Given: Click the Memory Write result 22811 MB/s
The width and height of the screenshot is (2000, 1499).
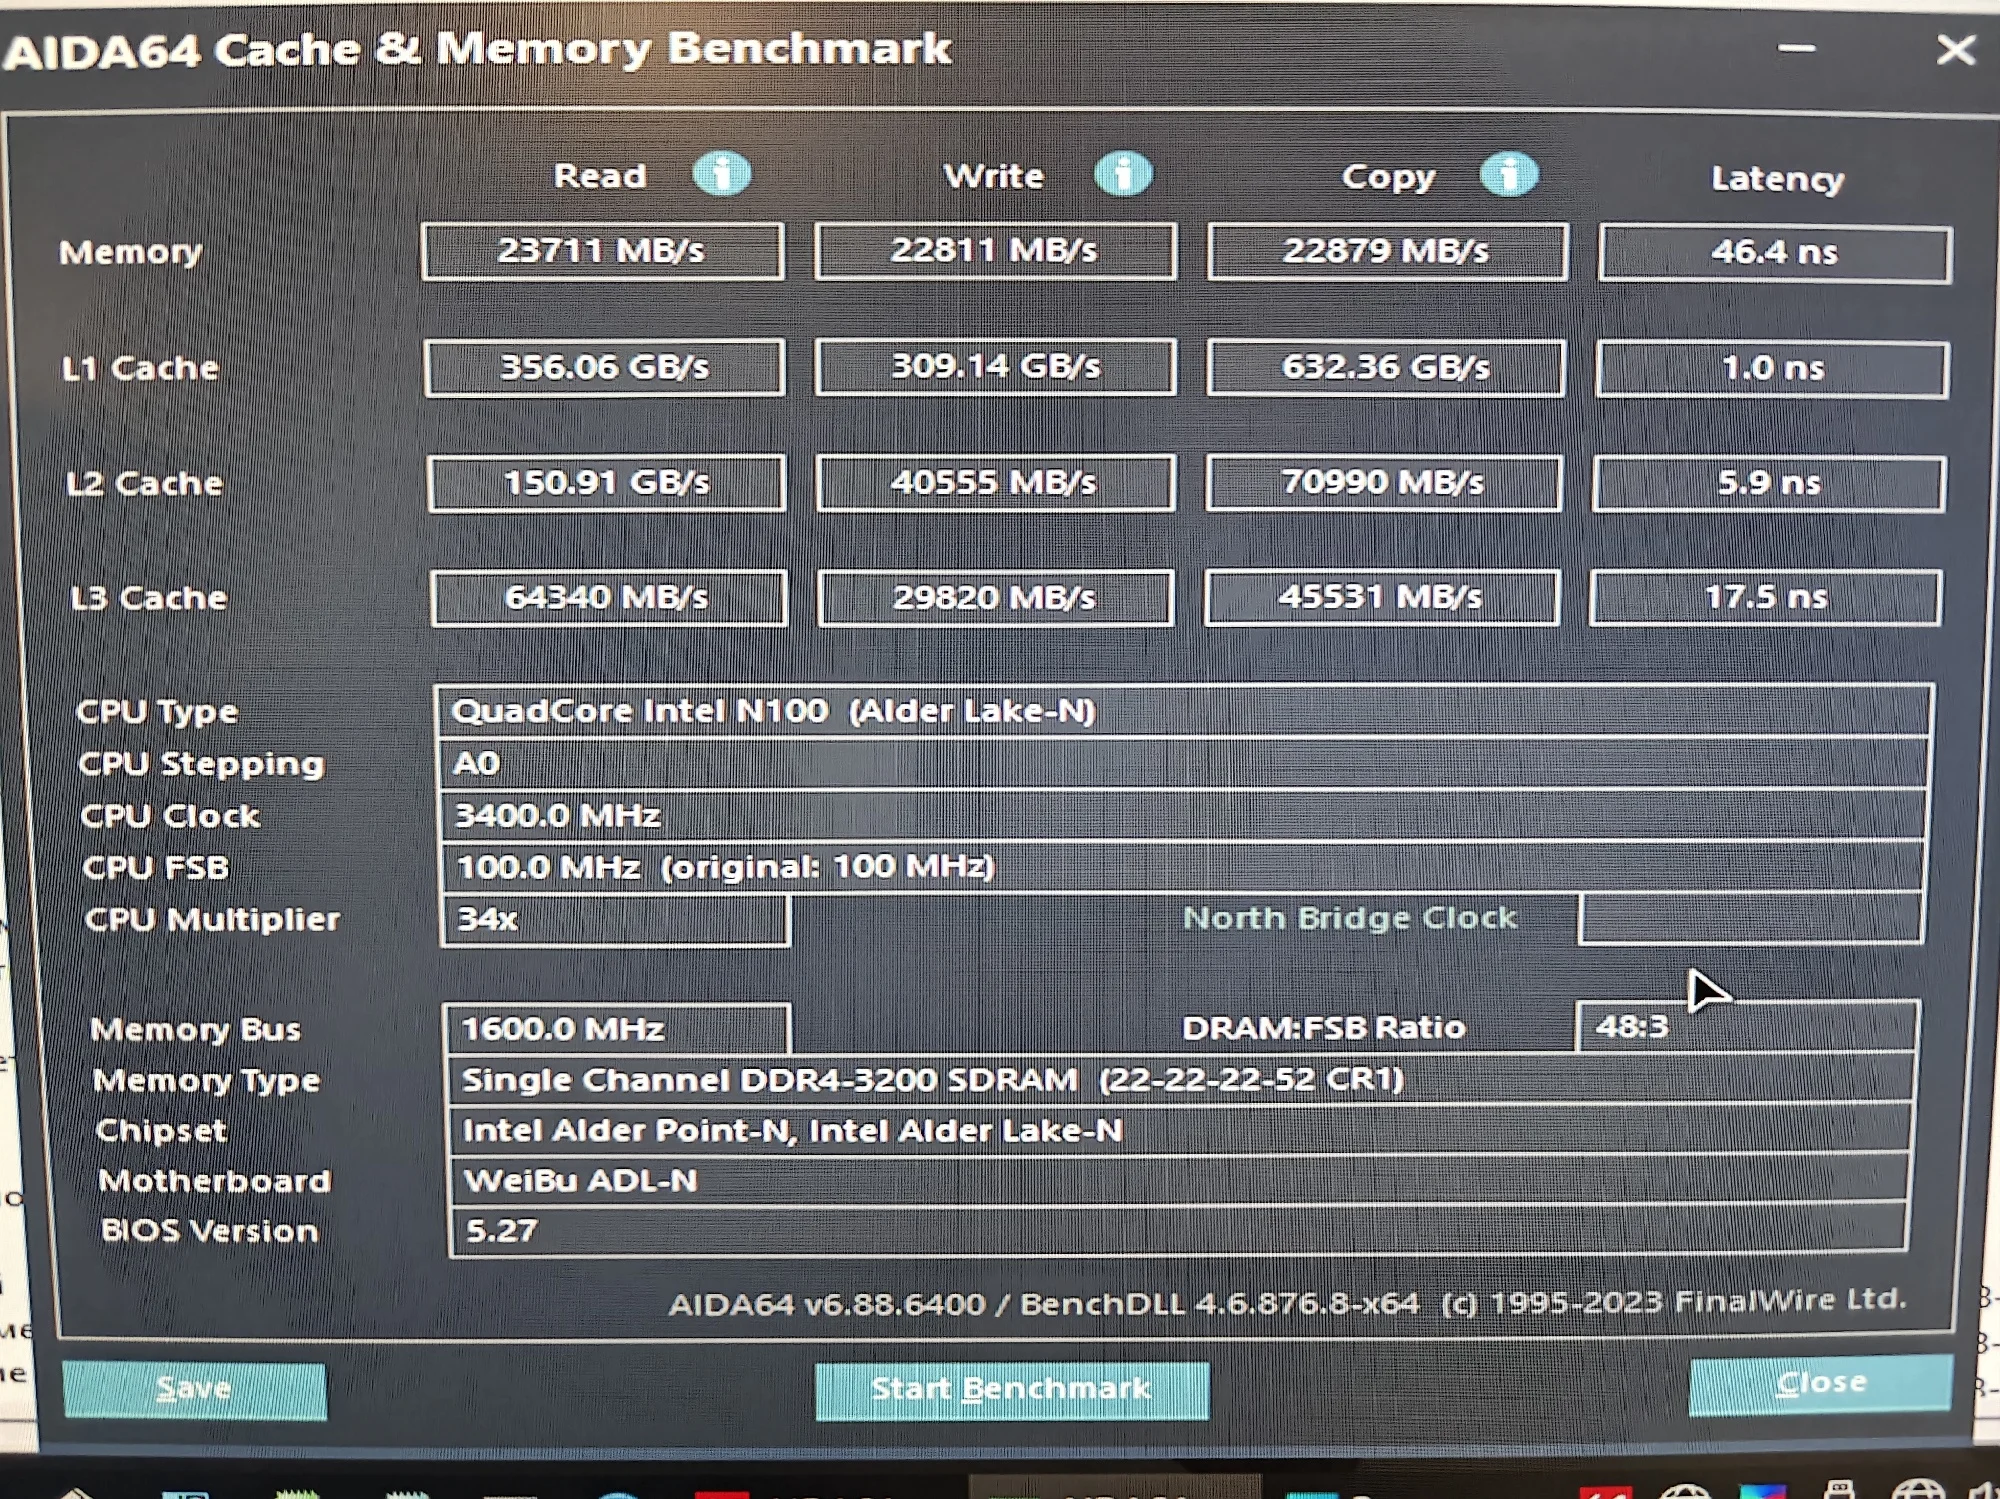Looking at the screenshot, I should [994, 250].
